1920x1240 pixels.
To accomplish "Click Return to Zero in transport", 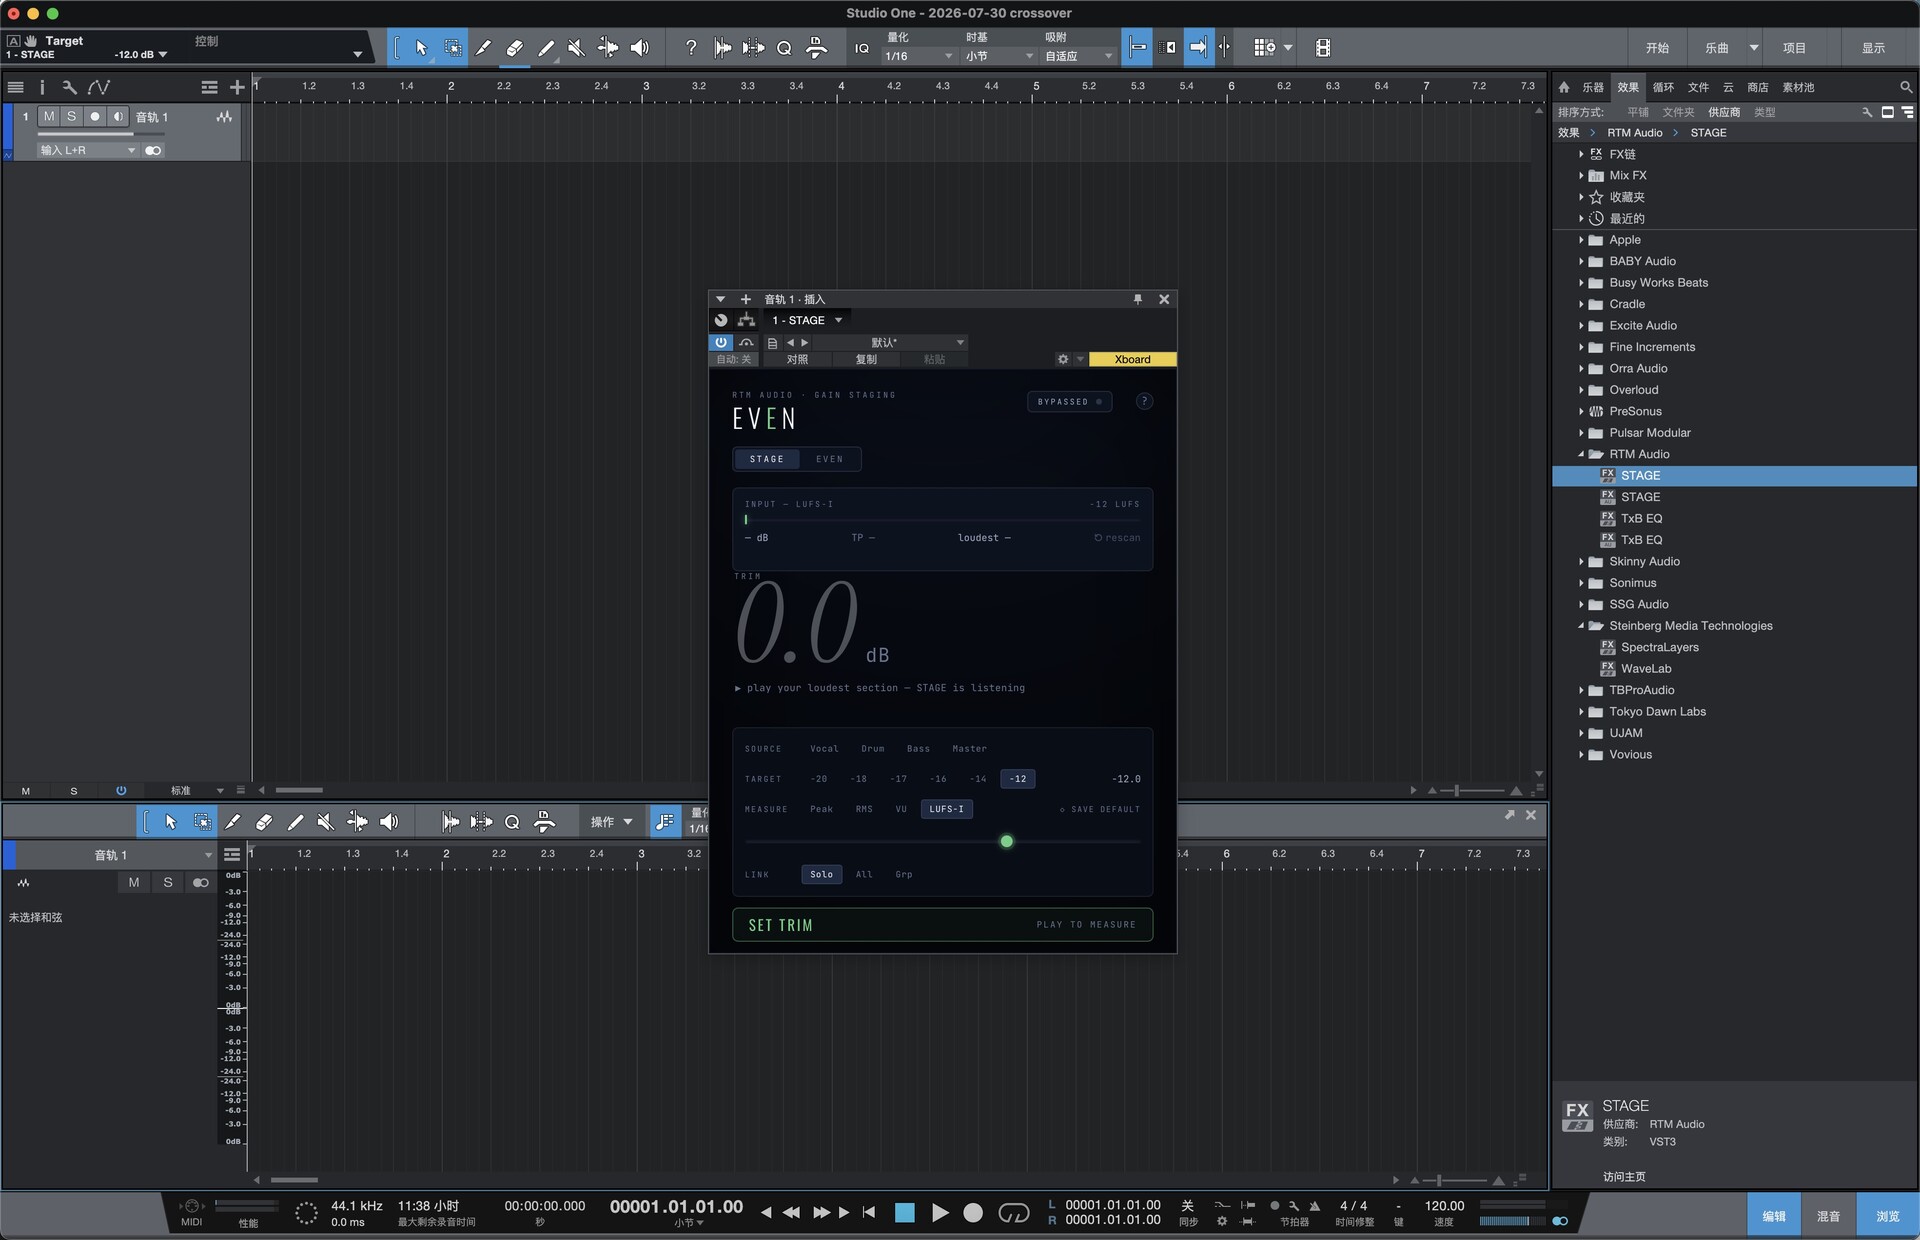I will point(869,1212).
